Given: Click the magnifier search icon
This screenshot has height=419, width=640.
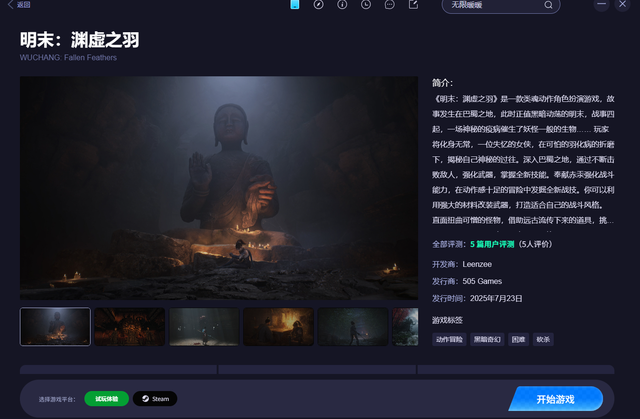Looking at the screenshot, I should pyautogui.click(x=548, y=5).
